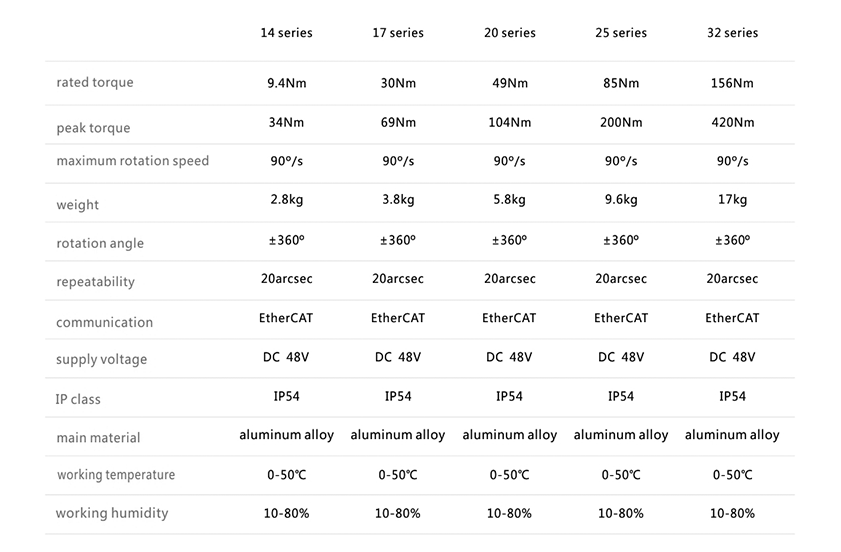Select the 420Nm peak torque cell
841x552 pixels.
(733, 122)
